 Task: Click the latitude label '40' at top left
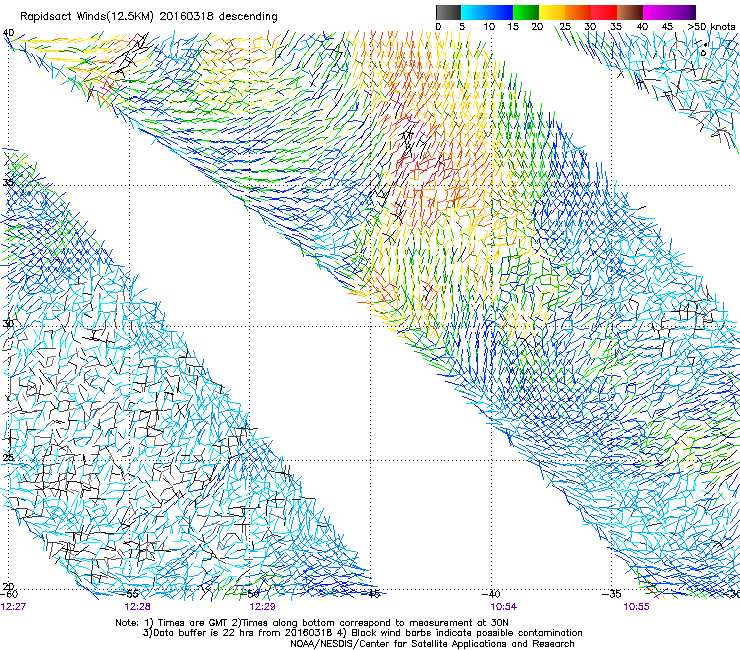tap(8, 33)
